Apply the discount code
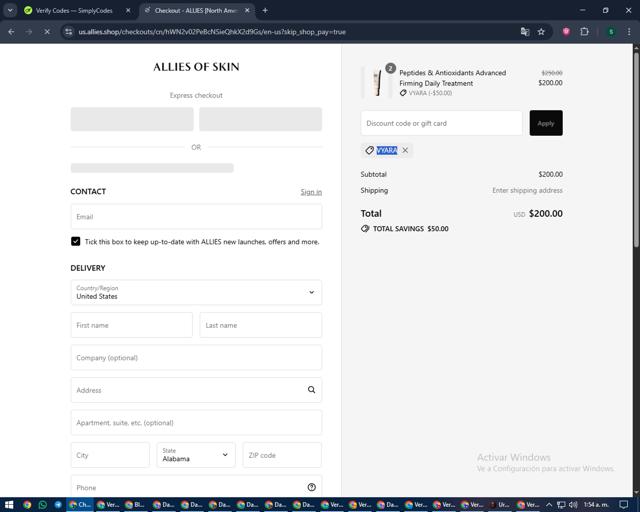640x512 pixels. point(546,123)
